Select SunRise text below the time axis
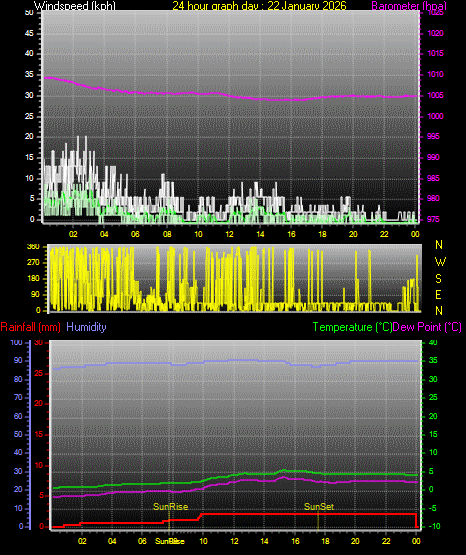Viewport: 466px width, 555px height. (x=170, y=541)
